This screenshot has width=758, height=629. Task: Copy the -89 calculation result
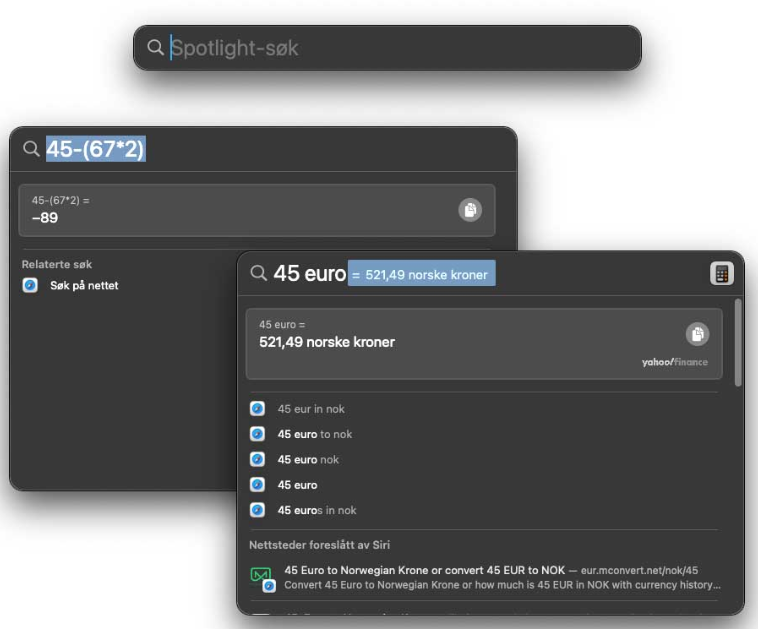[470, 209]
